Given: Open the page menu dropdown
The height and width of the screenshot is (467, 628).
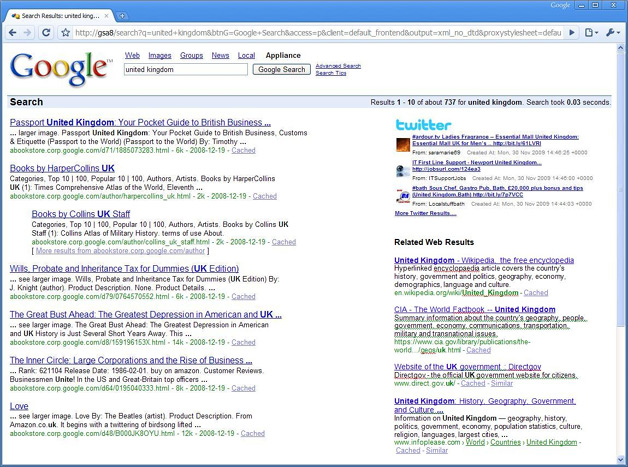Looking at the screenshot, I should tap(591, 32).
